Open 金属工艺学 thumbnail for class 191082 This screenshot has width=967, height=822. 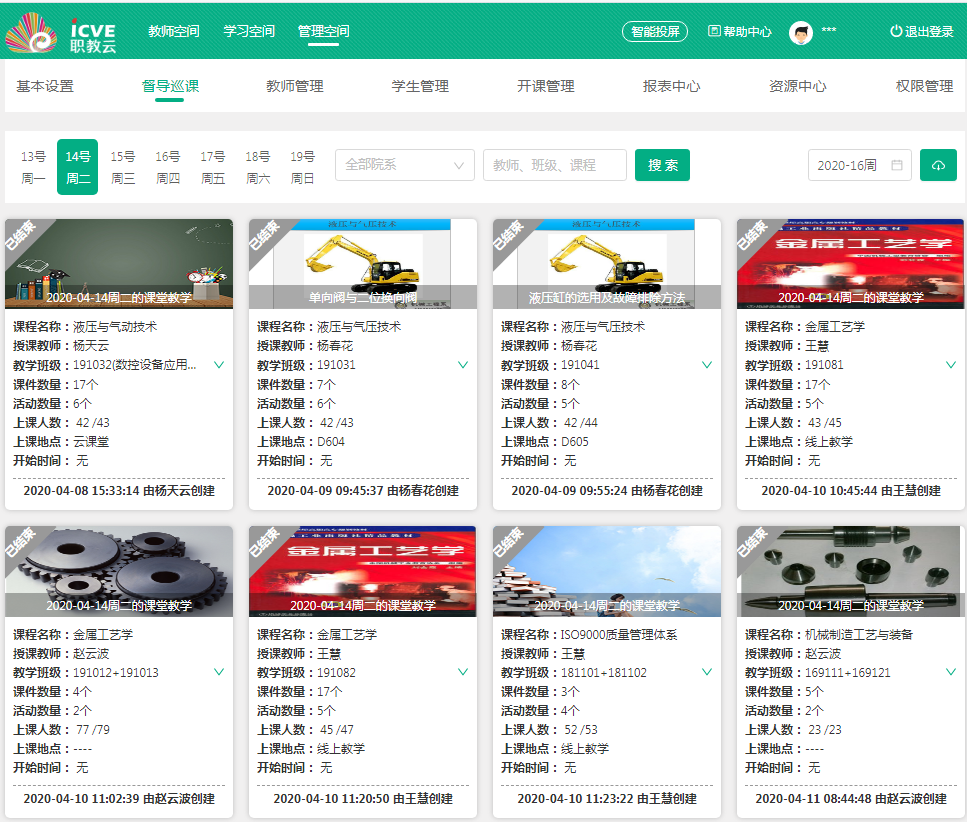click(363, 572)
